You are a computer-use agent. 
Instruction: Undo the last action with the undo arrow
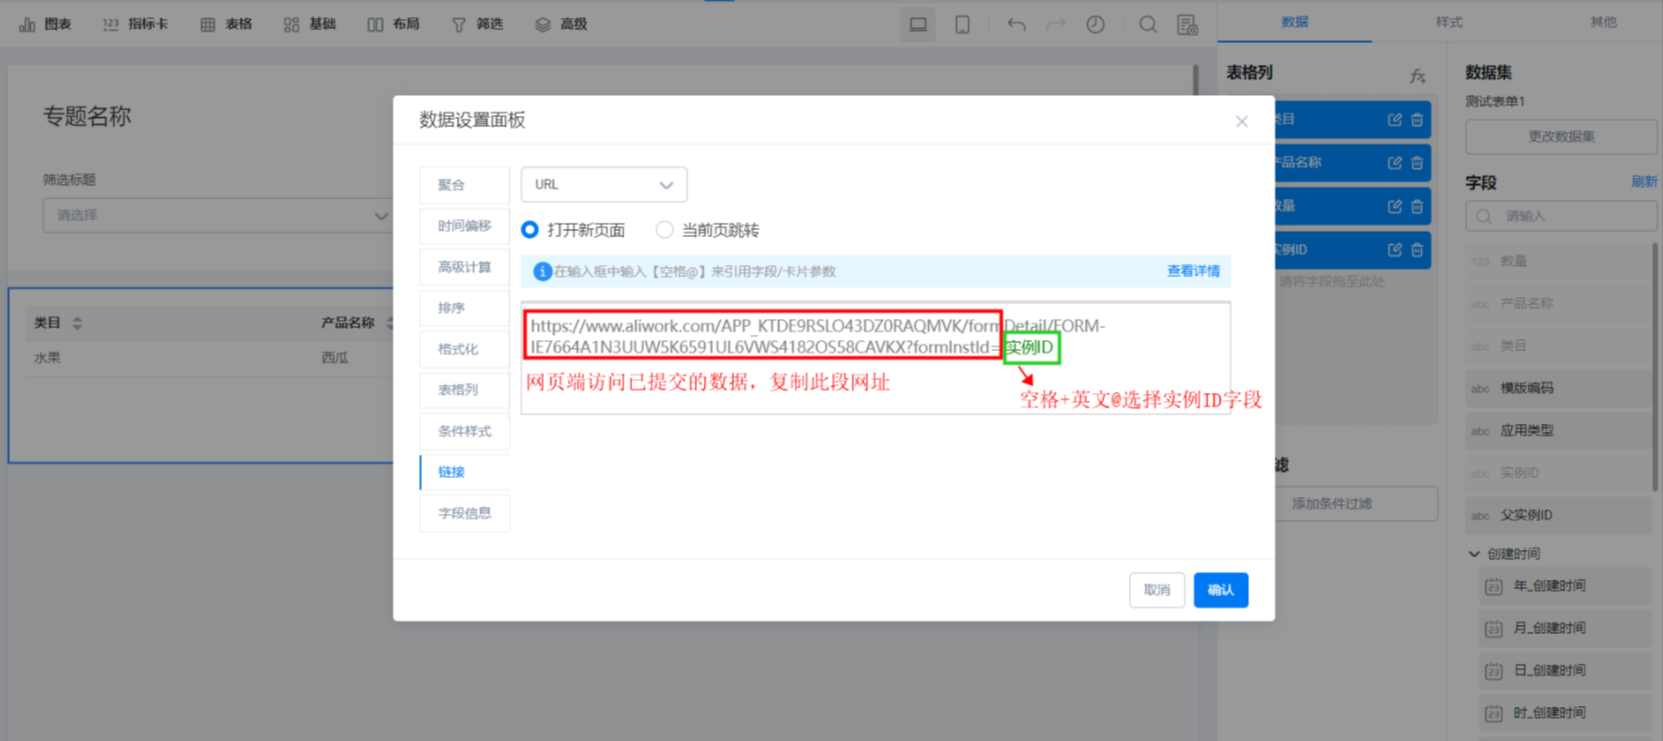click(x=1016, y=24)
